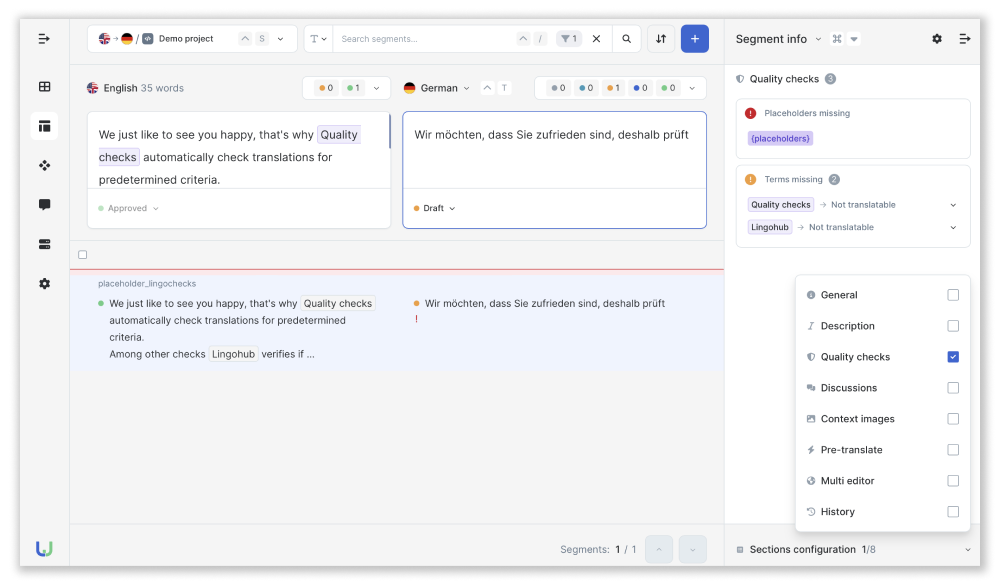Open the Approved status dropdown
The image size is (1000, 583).
(128, 209)
